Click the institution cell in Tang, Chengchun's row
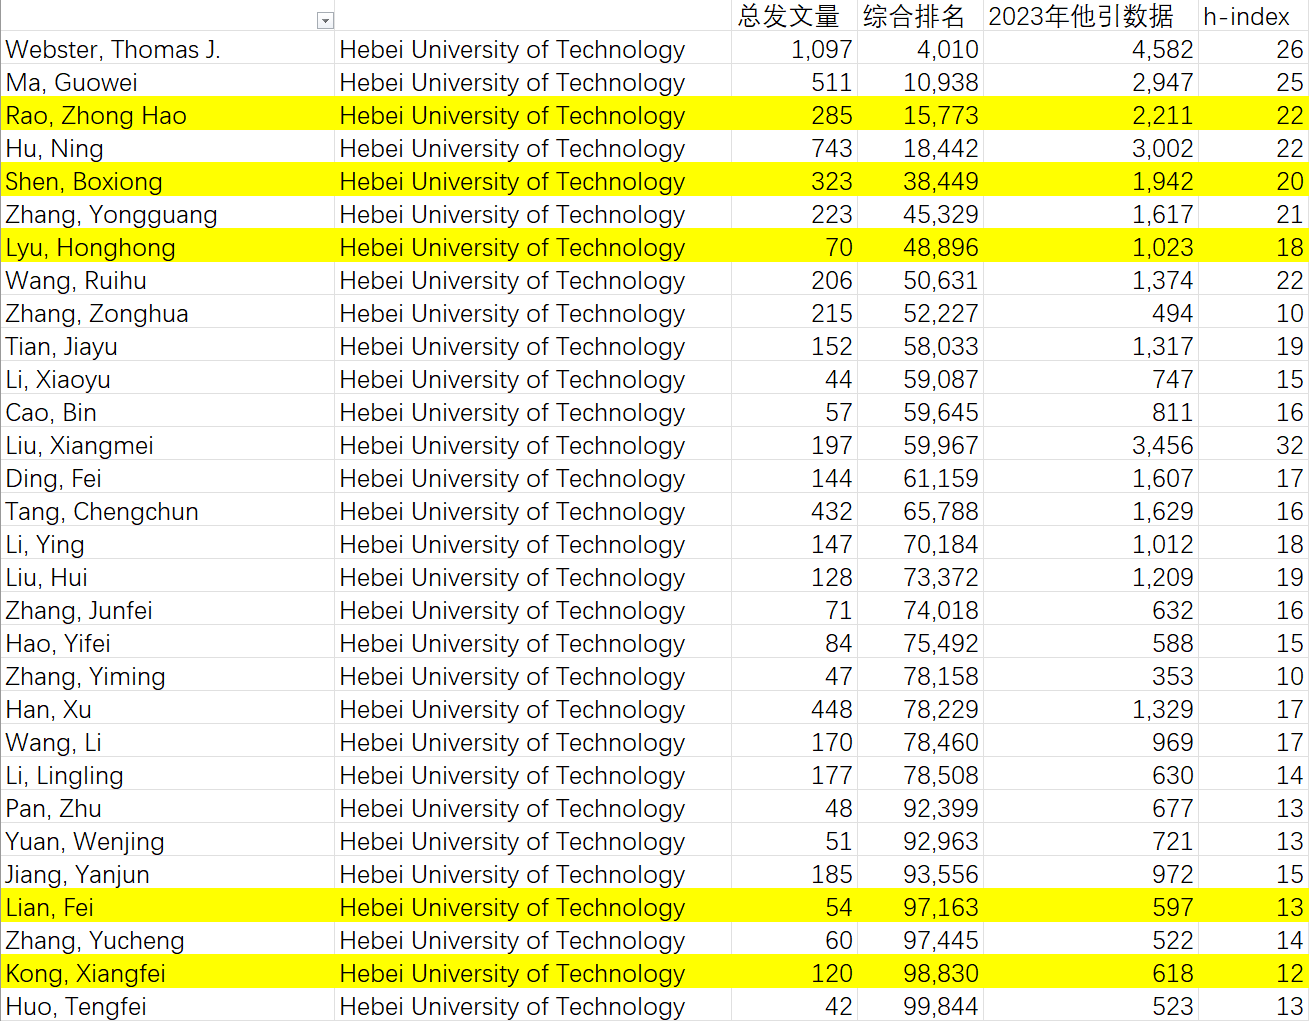This screenshot has height=1021, width=1309. click(x=512, y=512)
